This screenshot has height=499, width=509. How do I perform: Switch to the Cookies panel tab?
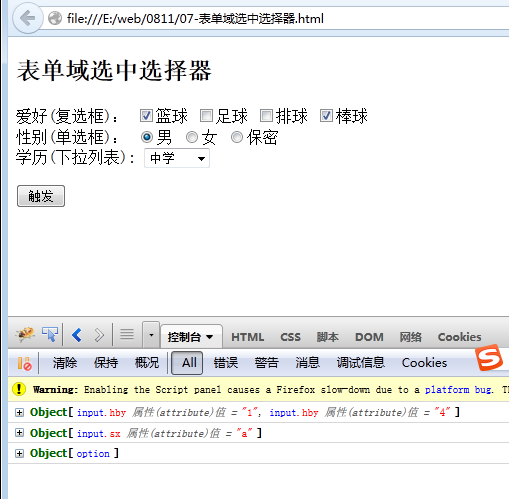459,337
